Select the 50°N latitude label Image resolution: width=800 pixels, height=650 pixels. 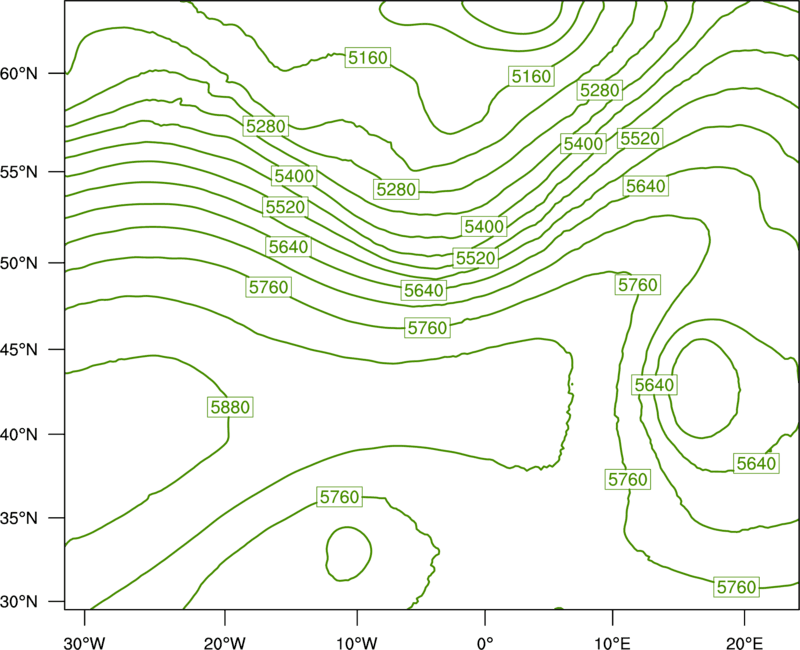(19, 263)
